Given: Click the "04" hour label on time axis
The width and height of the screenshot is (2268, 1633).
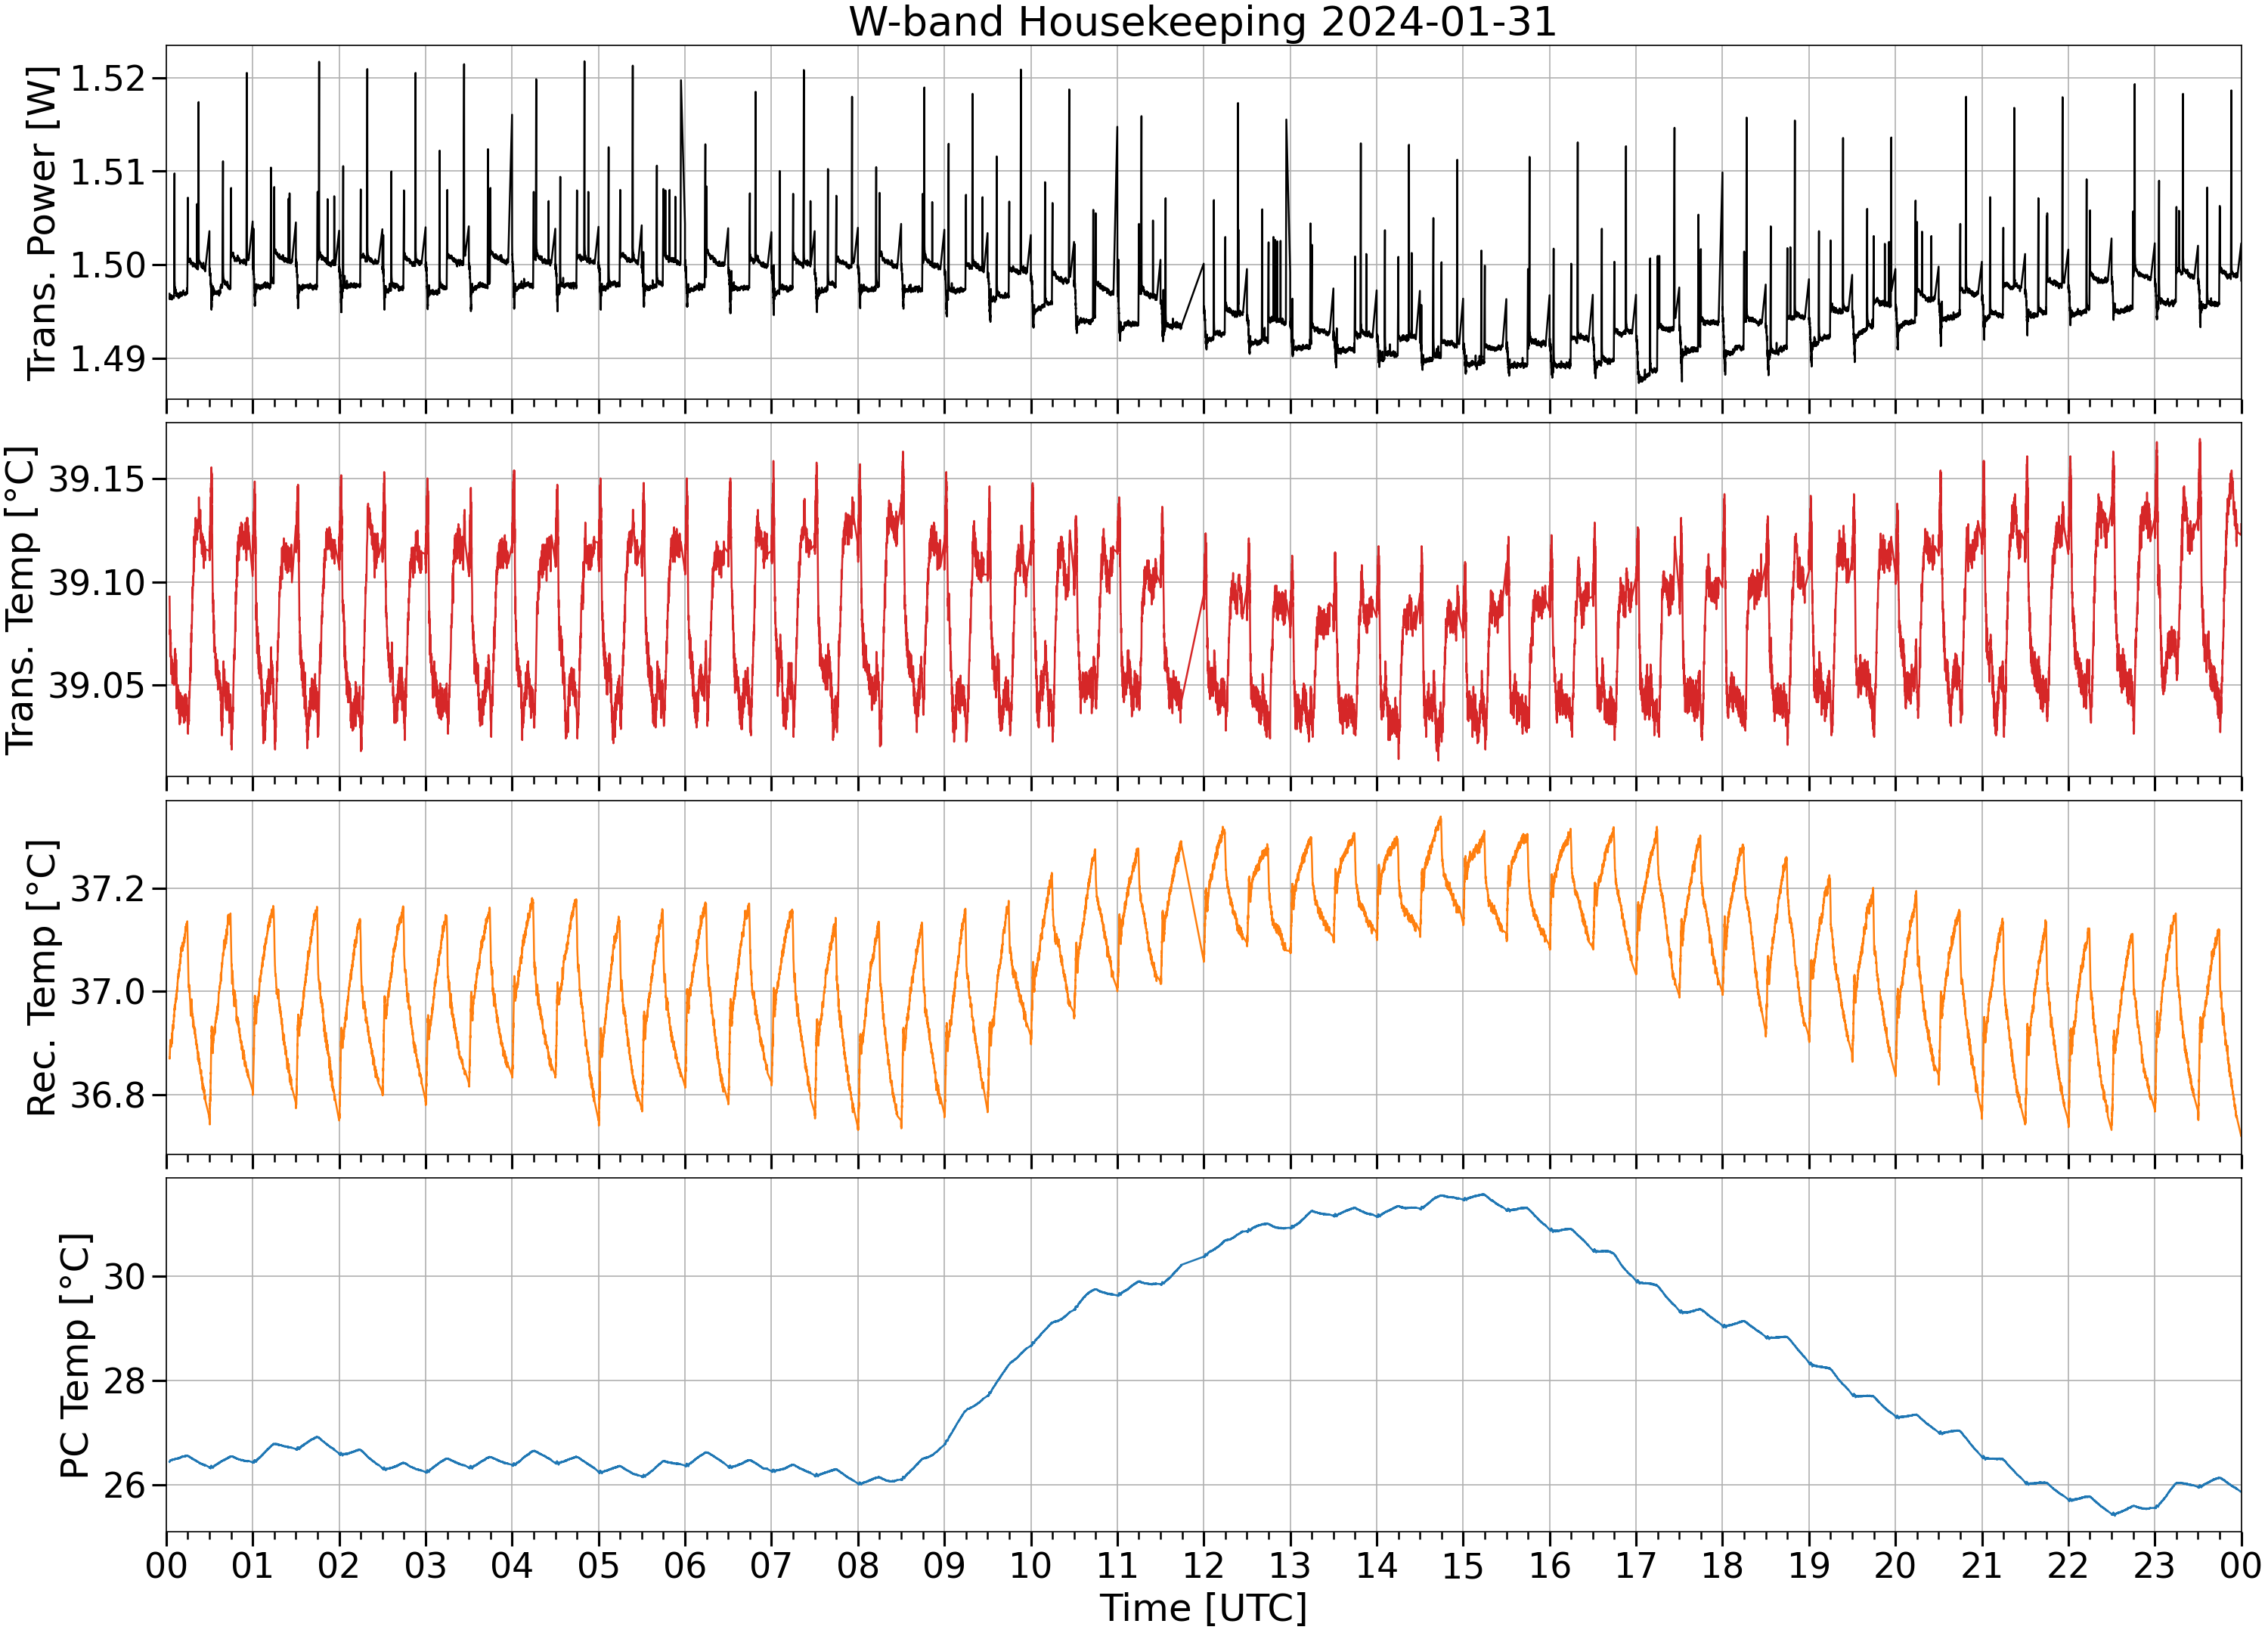Looking at the screenshot, I should point(512,1565).
